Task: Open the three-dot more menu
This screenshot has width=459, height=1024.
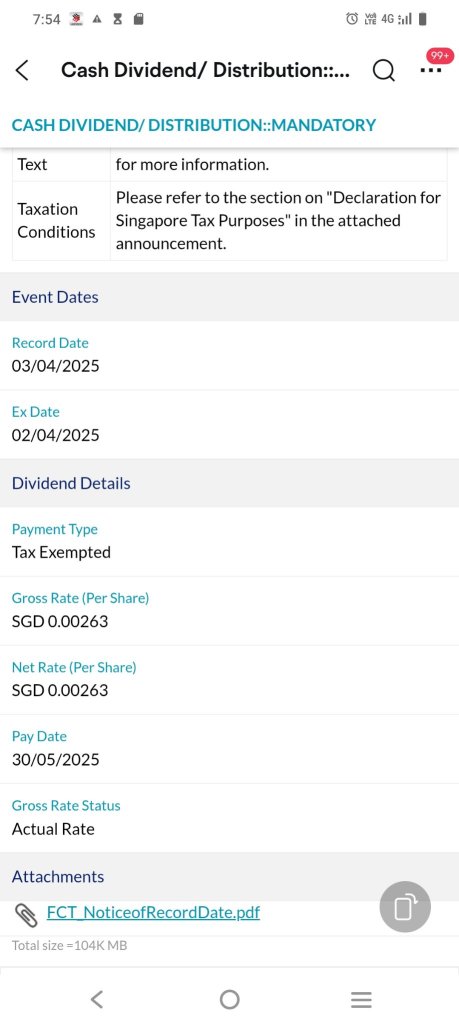Action: (x=430, y=70)
